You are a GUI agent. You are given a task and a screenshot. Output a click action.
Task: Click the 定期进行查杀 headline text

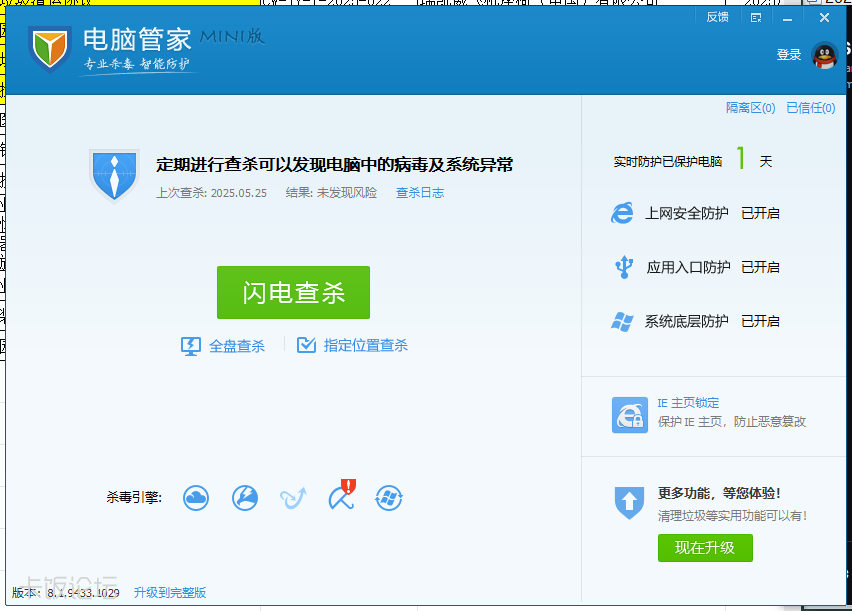click(335, 165)
